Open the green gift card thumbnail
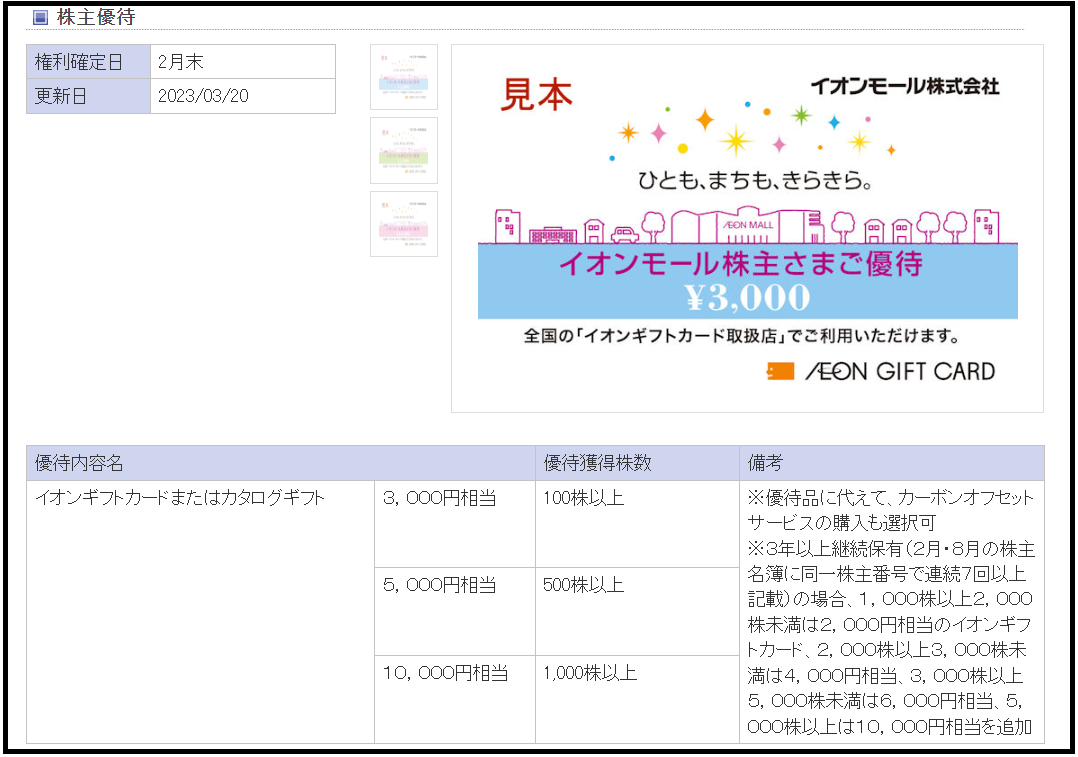The width and height of the screenshot is (1078, 757). tap(404, 151)
